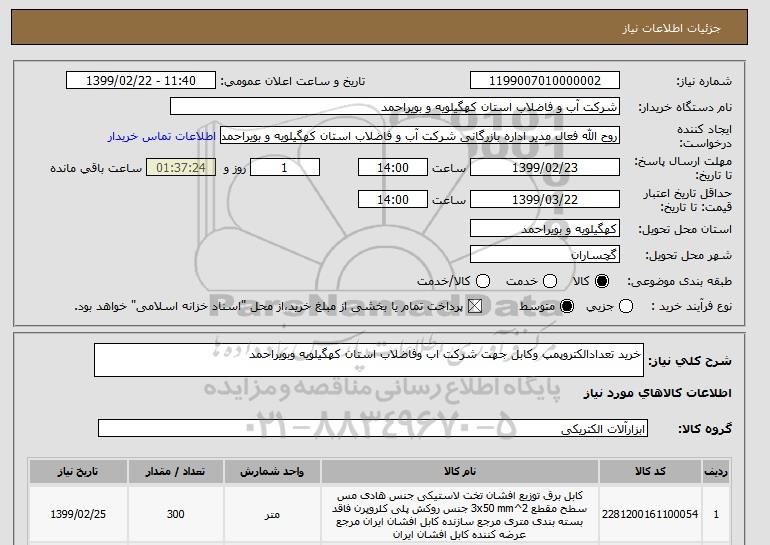
Task: Click the cable item description in row 1
Action: click(x=460, y=515)
